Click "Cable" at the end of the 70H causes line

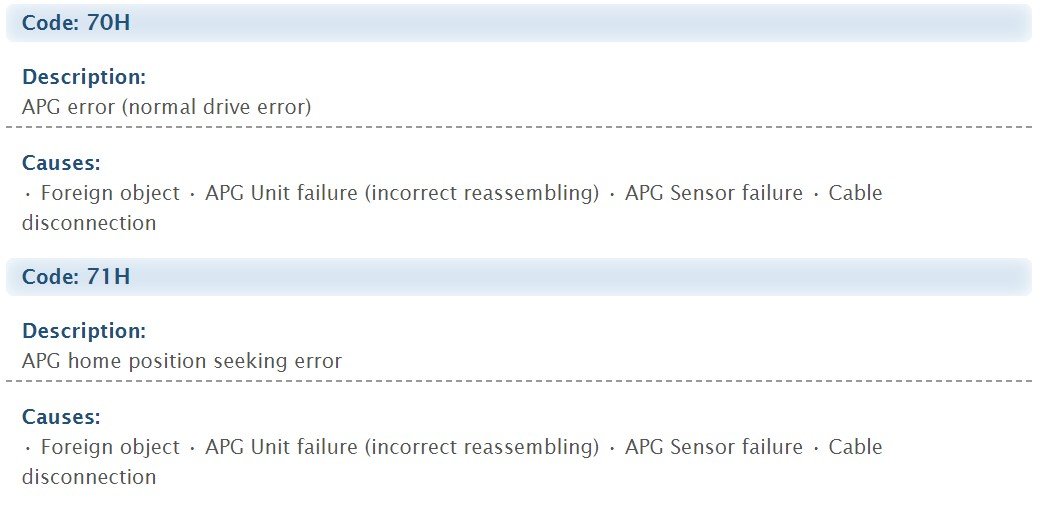855,193
